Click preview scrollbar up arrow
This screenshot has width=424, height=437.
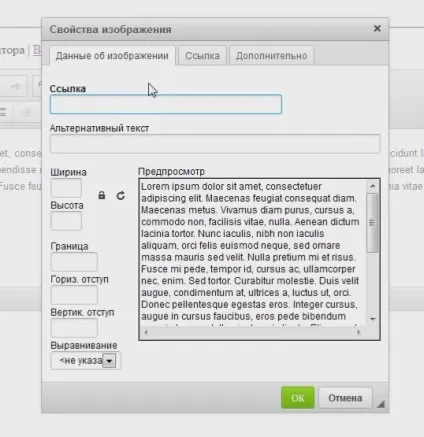(373, 186)
